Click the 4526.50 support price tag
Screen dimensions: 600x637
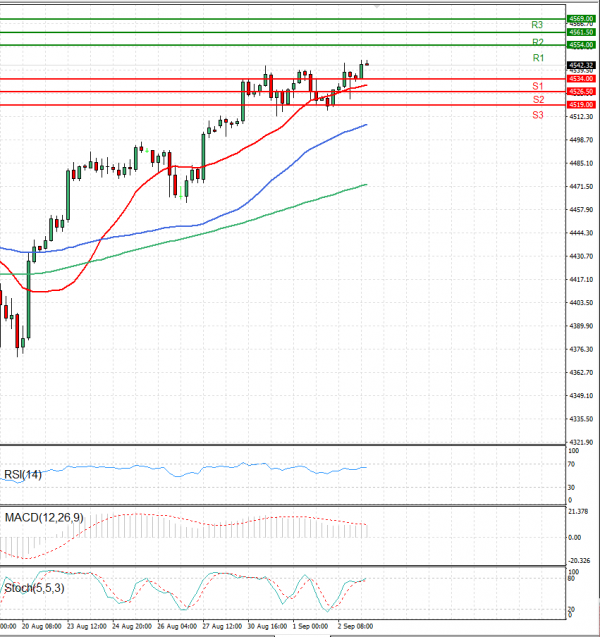581,92
